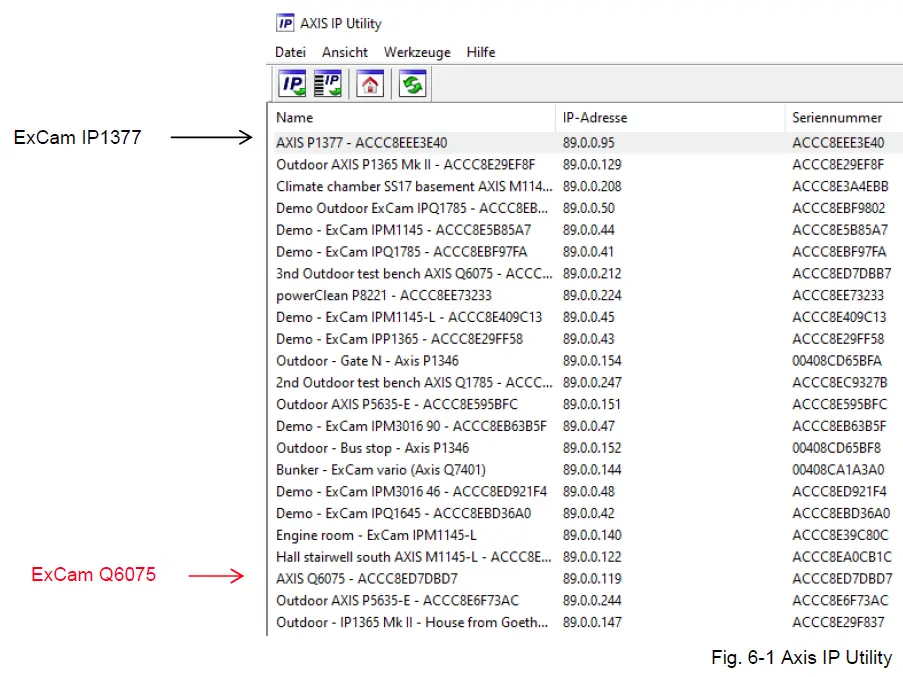
Task: Select AXIS Q6075 - ACCC8ED7DBD7 row
Action: (x=586, y=579)
